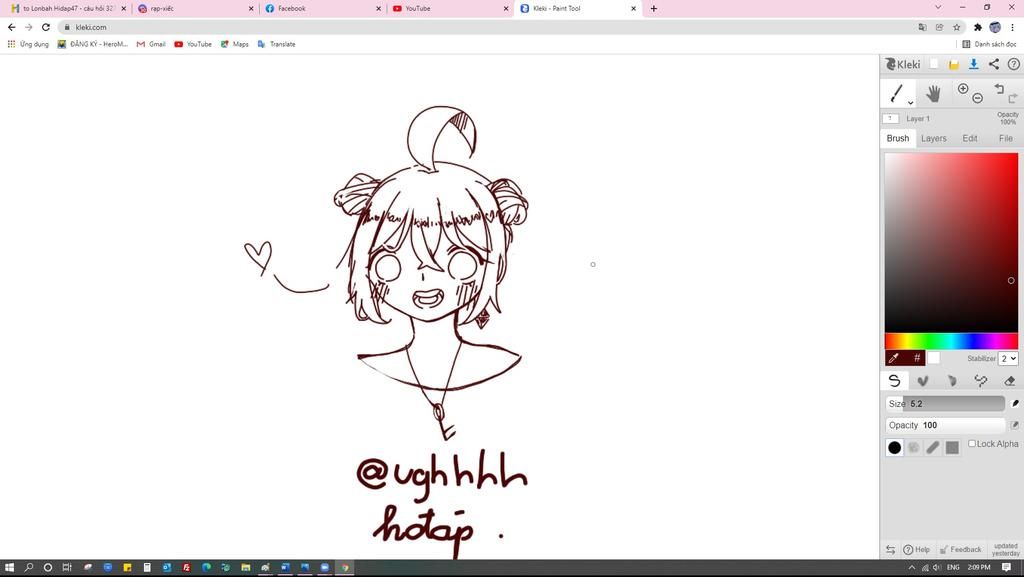Image resolution: width=1024 pixels, height=577 pixels.
Task: Click the 'updated yesterday' changelog link
Action: [1006, 550]
